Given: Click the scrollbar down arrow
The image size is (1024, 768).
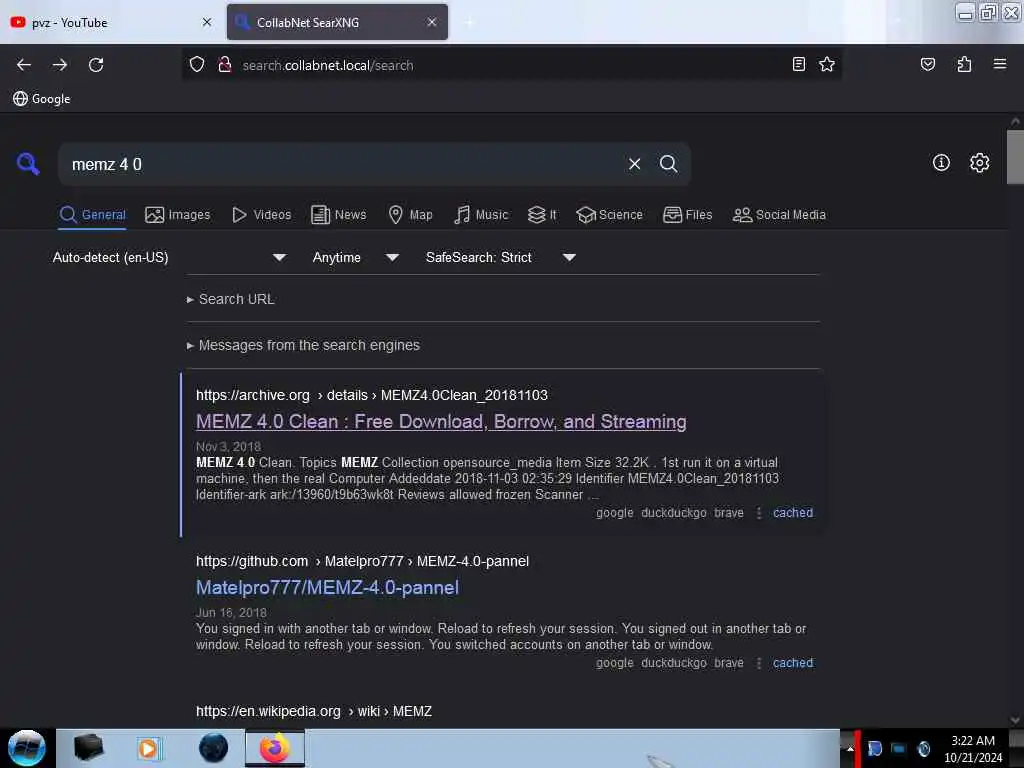Looking at the screenshot, I should [1015, 720].
